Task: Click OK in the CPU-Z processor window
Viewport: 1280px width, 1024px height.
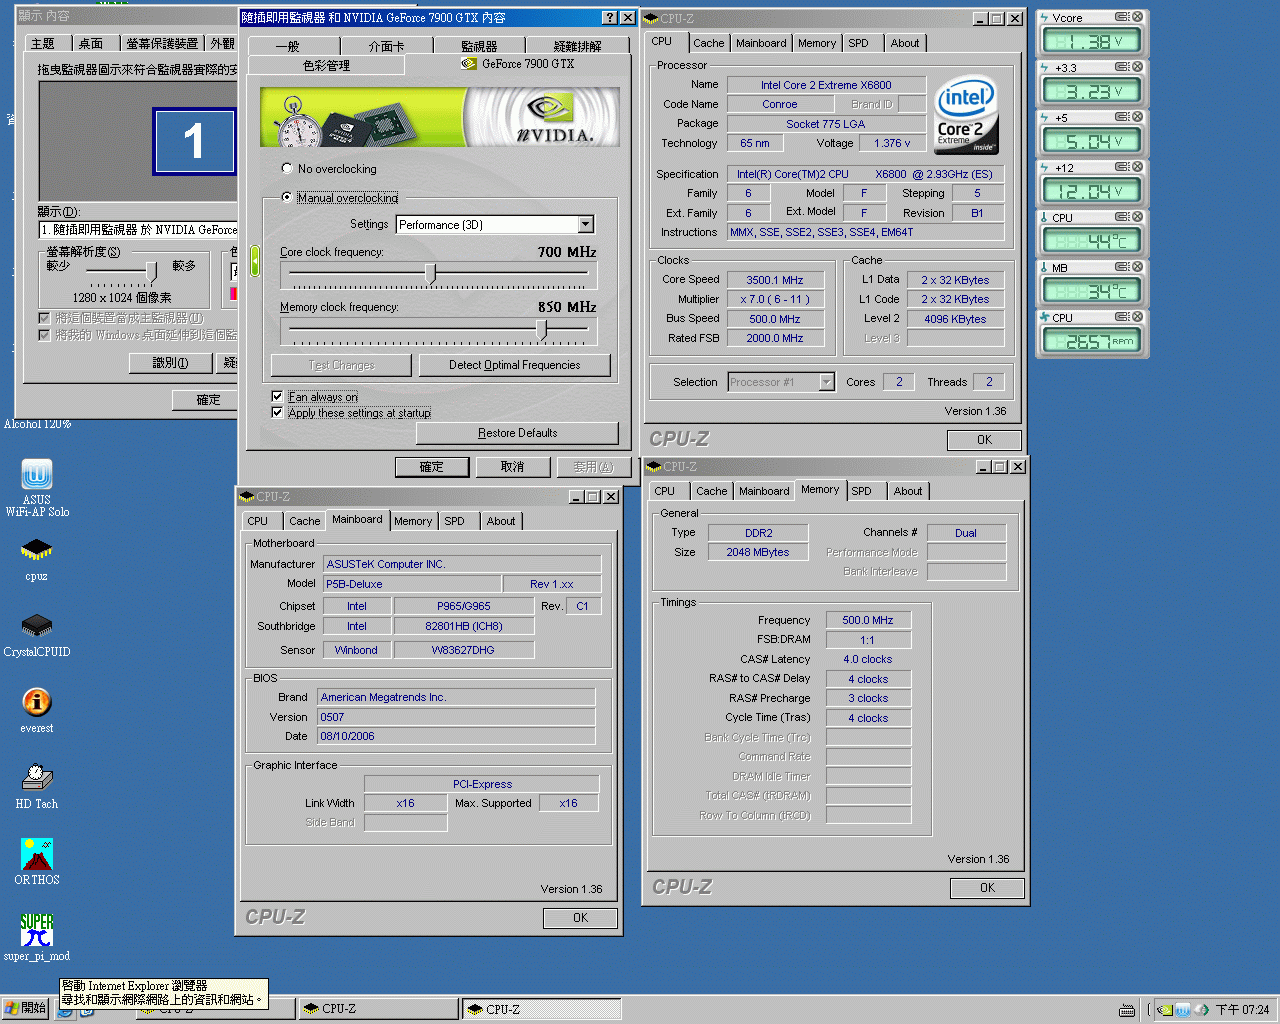Action: pyautogui.click(x=984, y=440)
